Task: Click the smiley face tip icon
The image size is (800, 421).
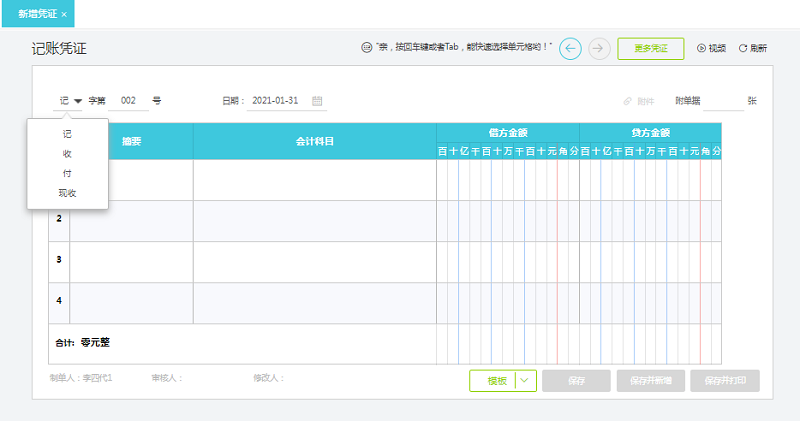Action: (x=367, y=48)
